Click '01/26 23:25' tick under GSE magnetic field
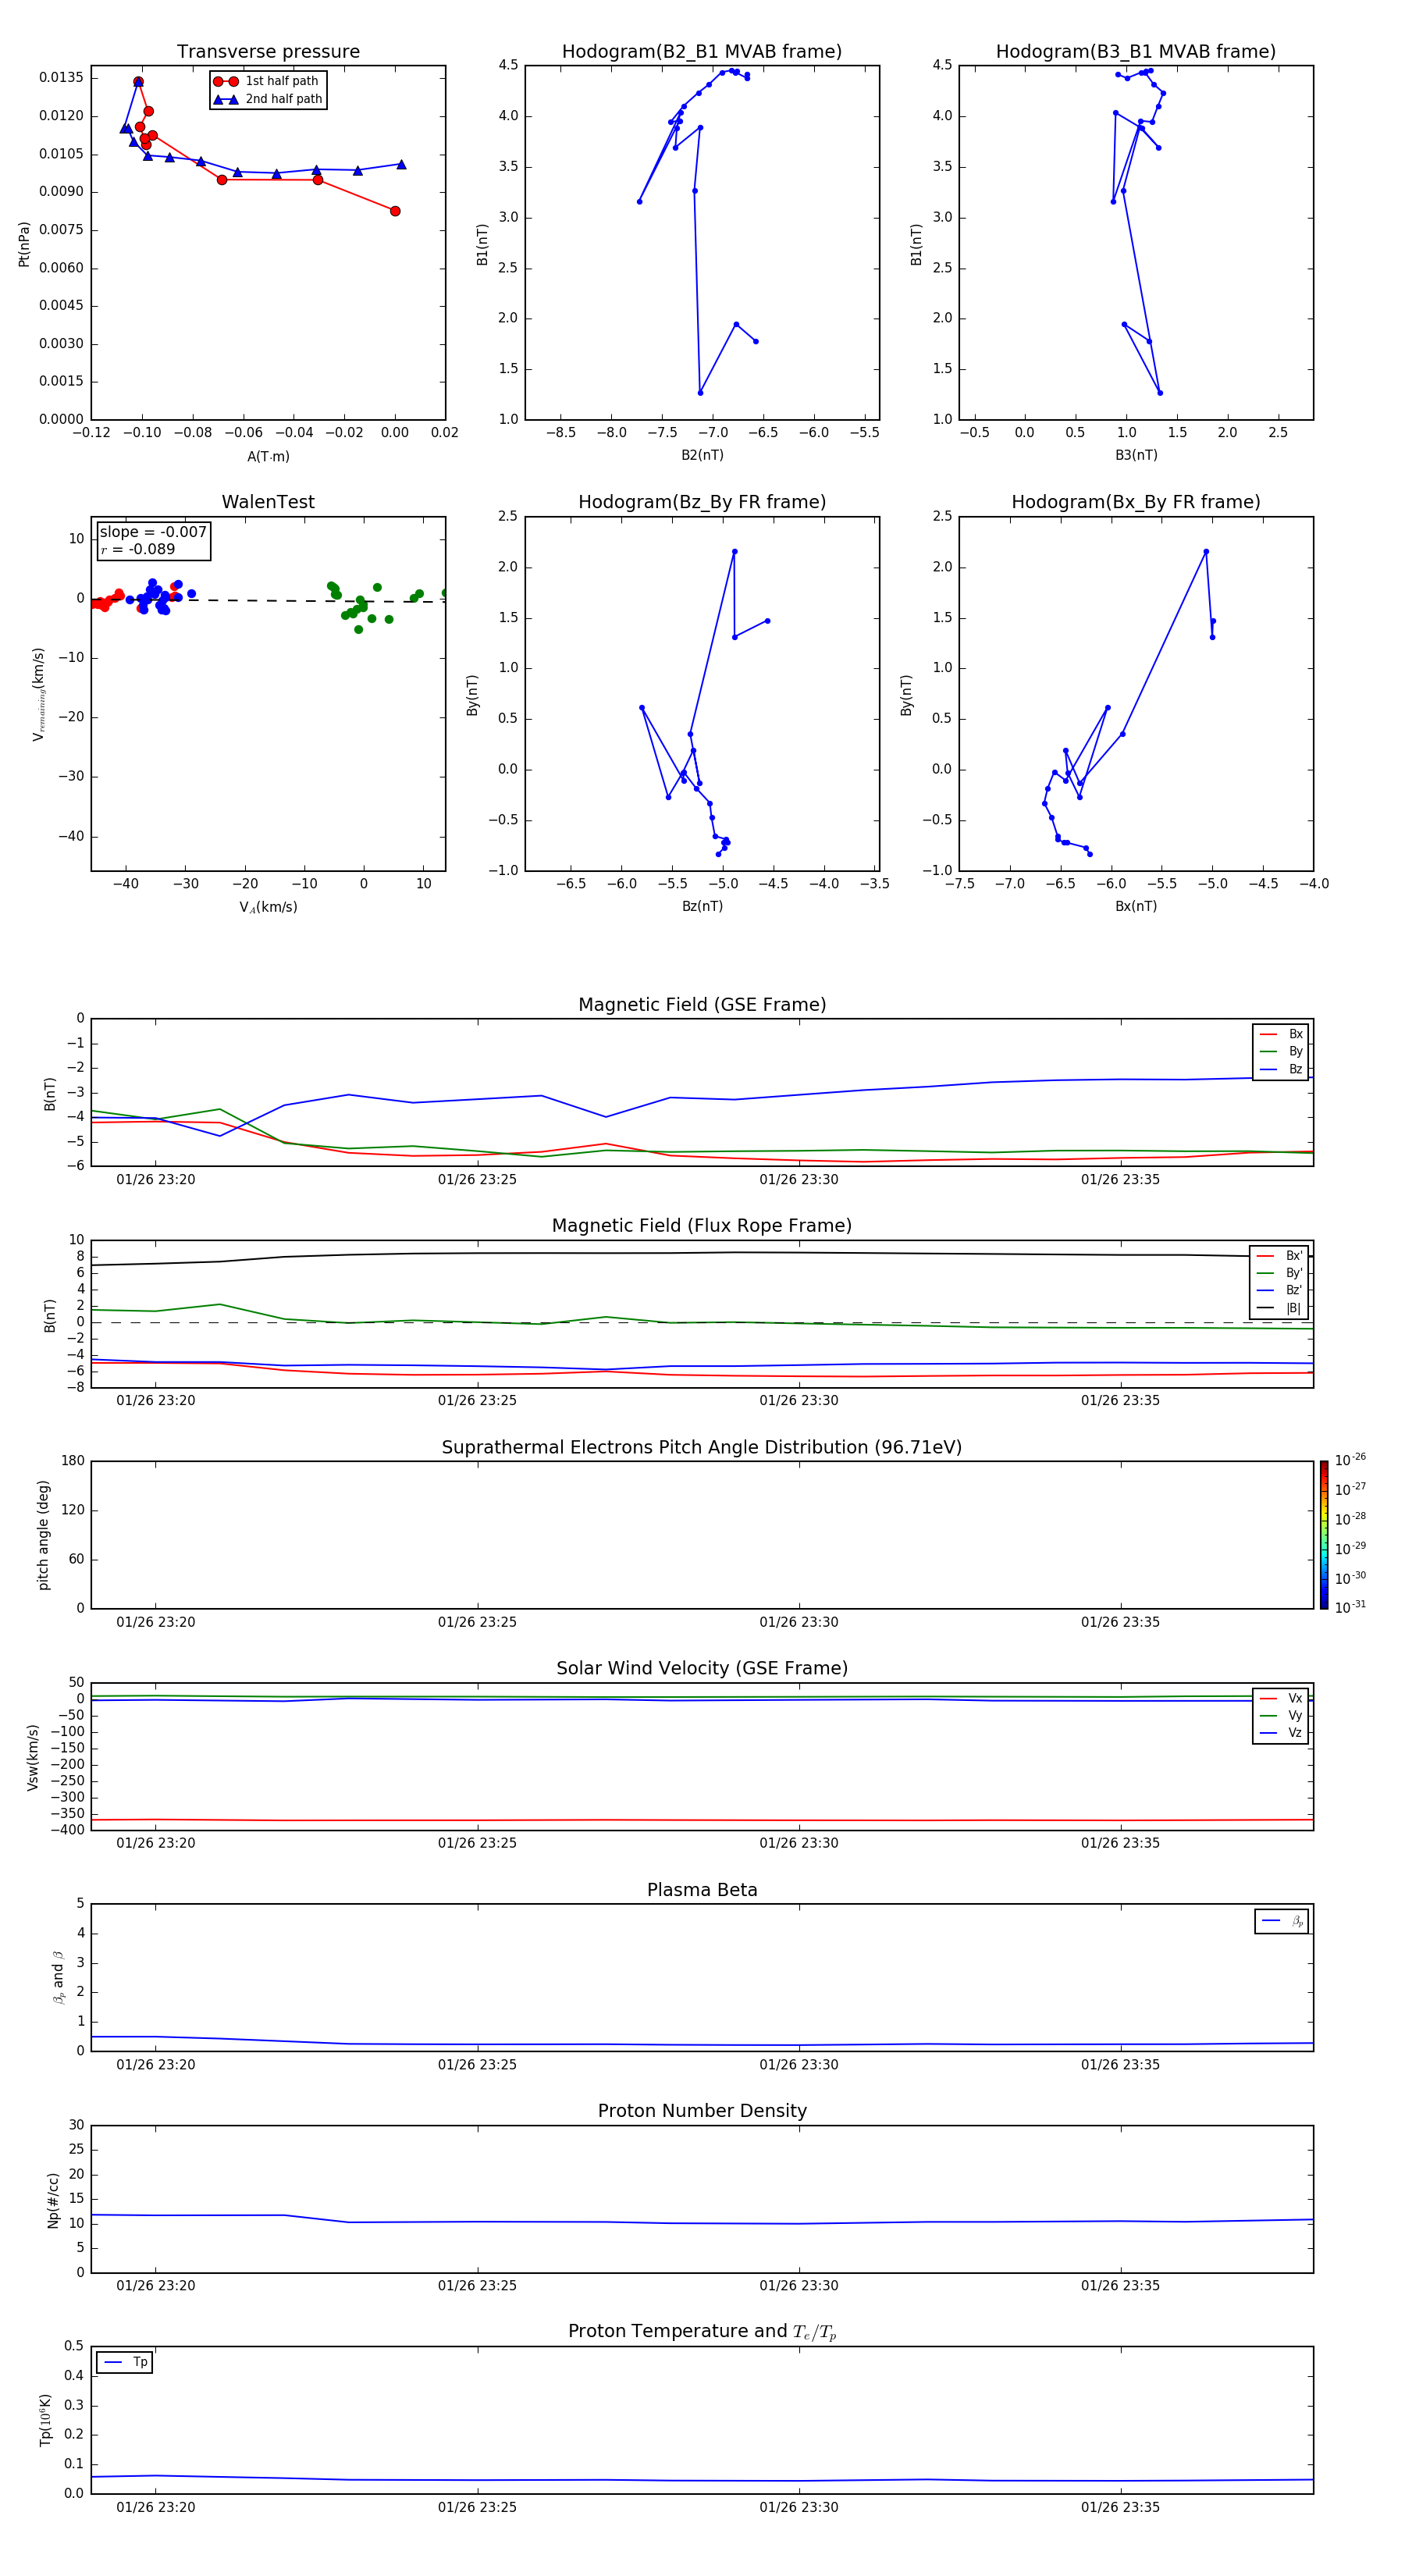This screenshot has height=2576, width=1405. point(477,1180)
